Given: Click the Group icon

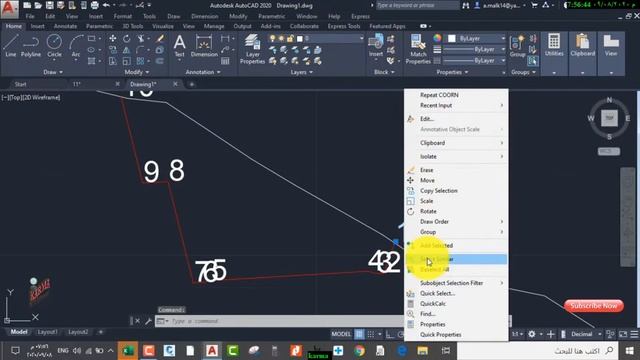Looking at the screenshot, I should (517, 46).
